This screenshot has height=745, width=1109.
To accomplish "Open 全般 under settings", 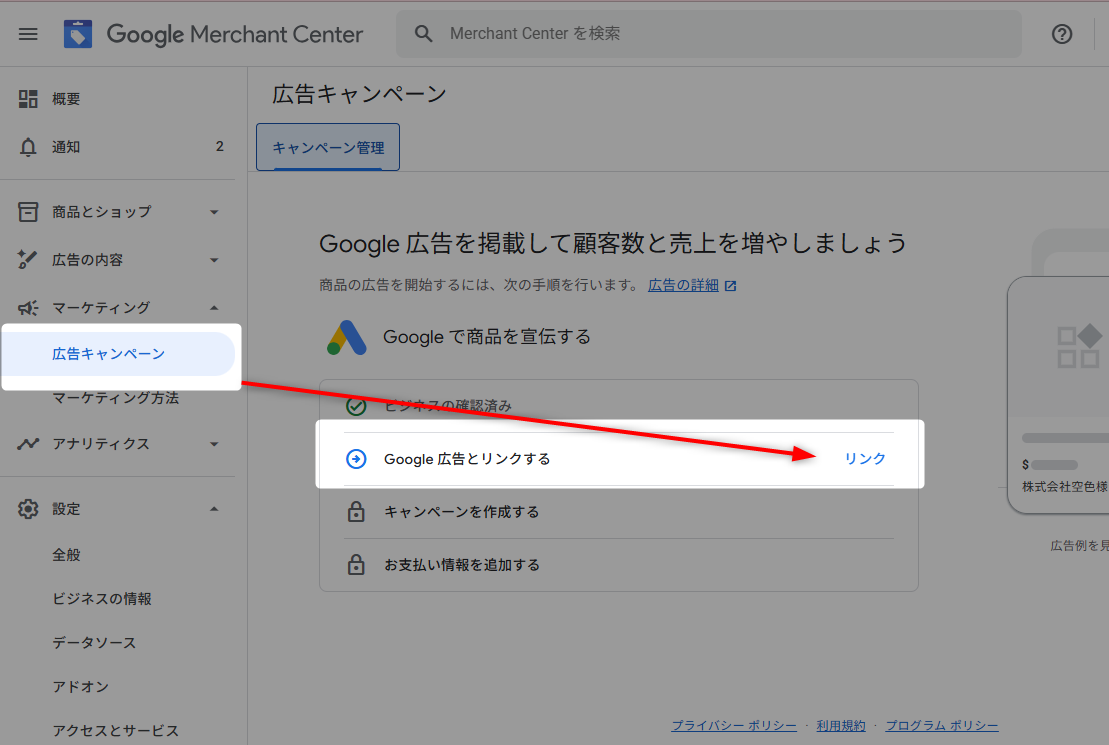I will coord(66,555).
